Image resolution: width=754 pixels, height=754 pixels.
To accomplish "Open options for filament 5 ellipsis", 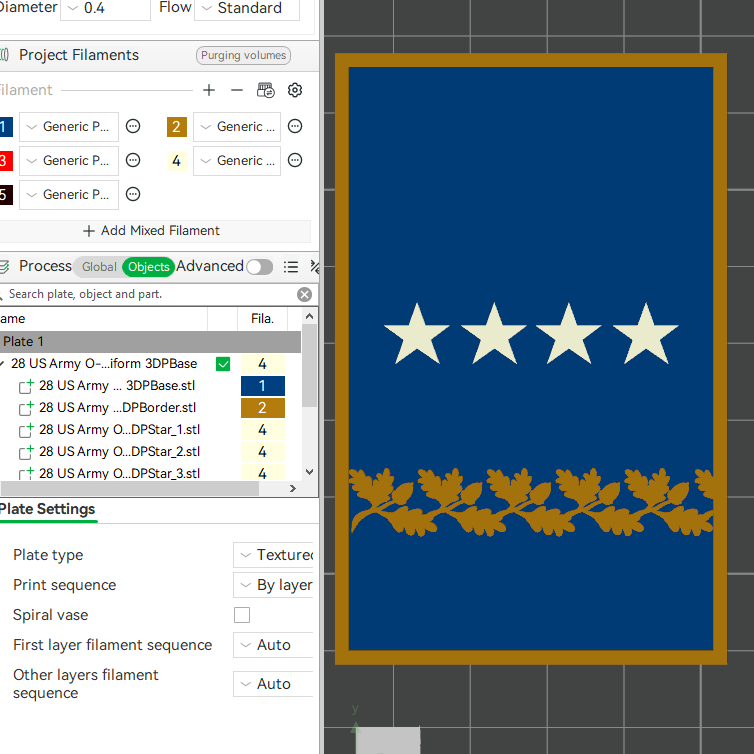I will coord(133,194).
